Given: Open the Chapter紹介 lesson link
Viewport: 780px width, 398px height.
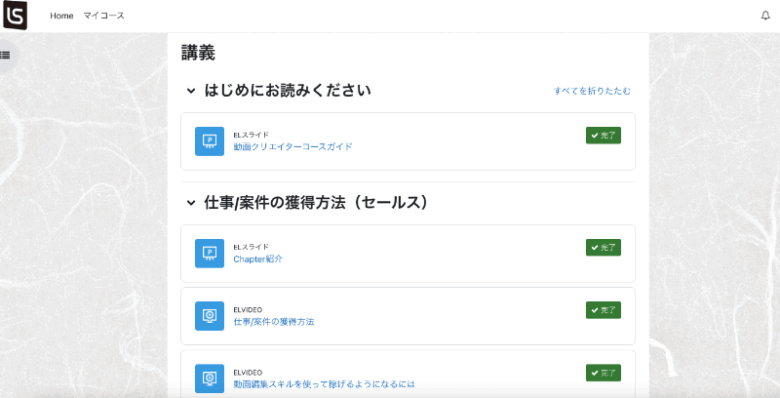Looking at the screenshot, I should click(x=258, y=259).
